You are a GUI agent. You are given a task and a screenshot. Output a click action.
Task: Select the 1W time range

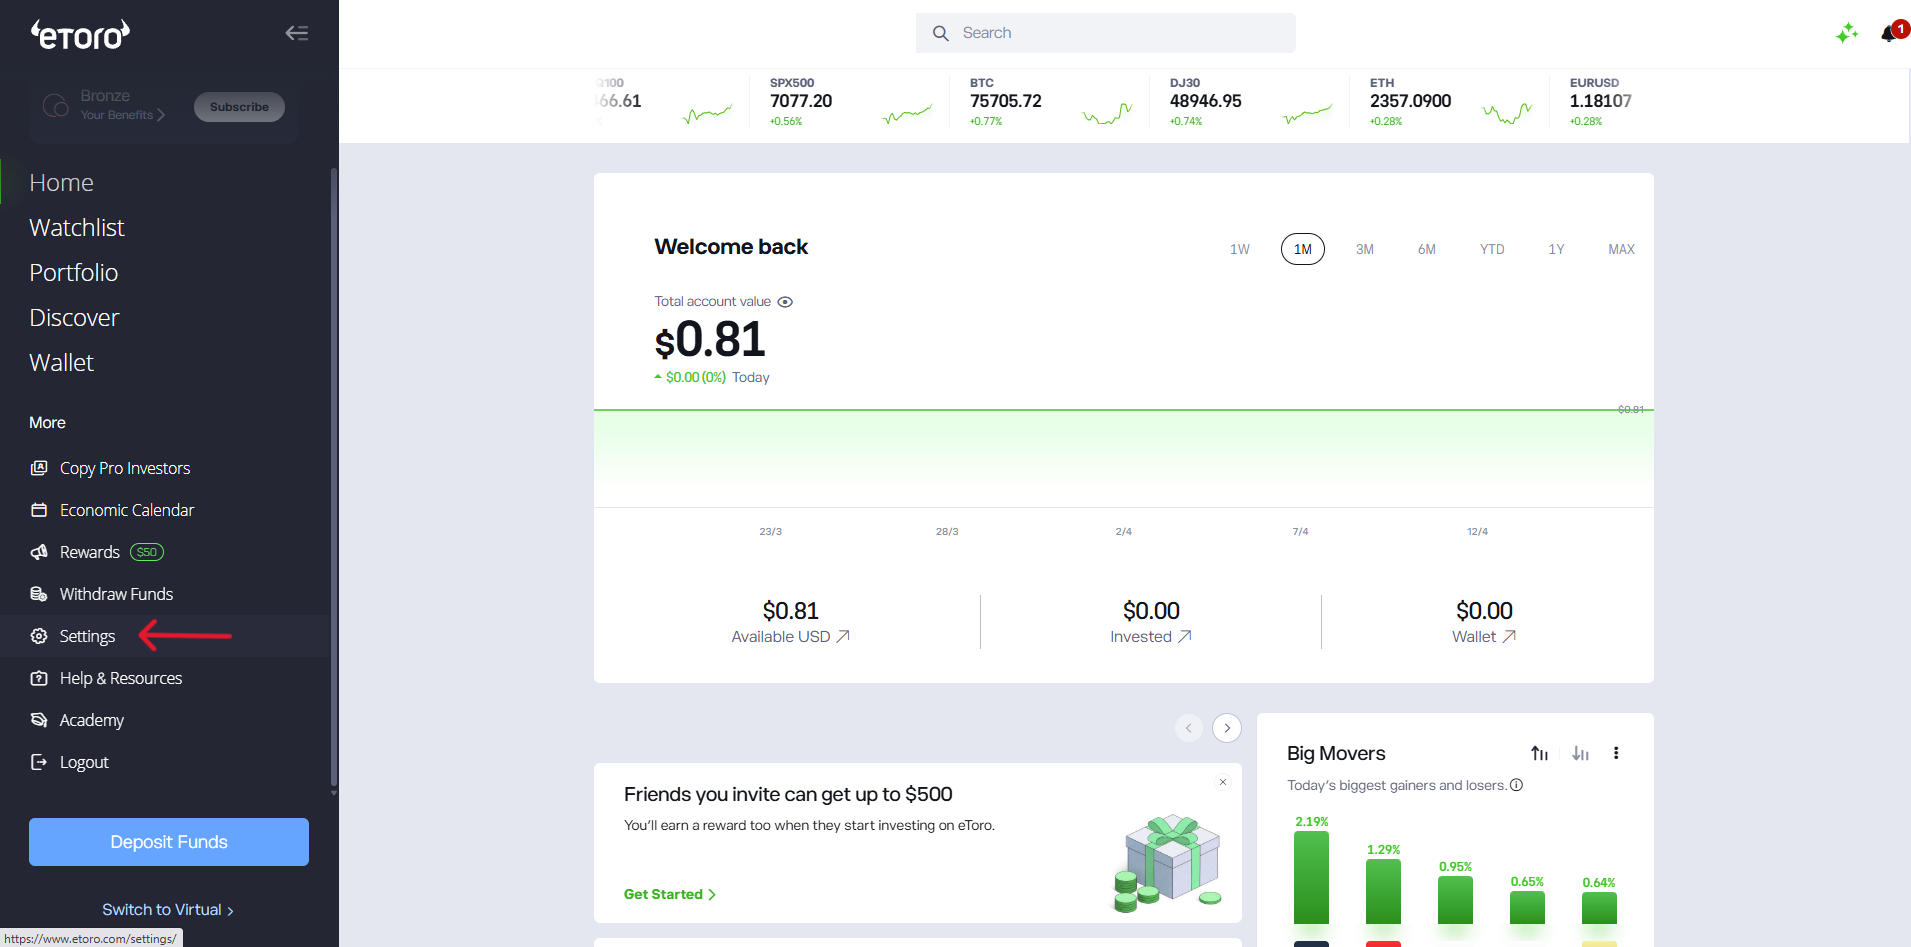[x=1240, y=249]
